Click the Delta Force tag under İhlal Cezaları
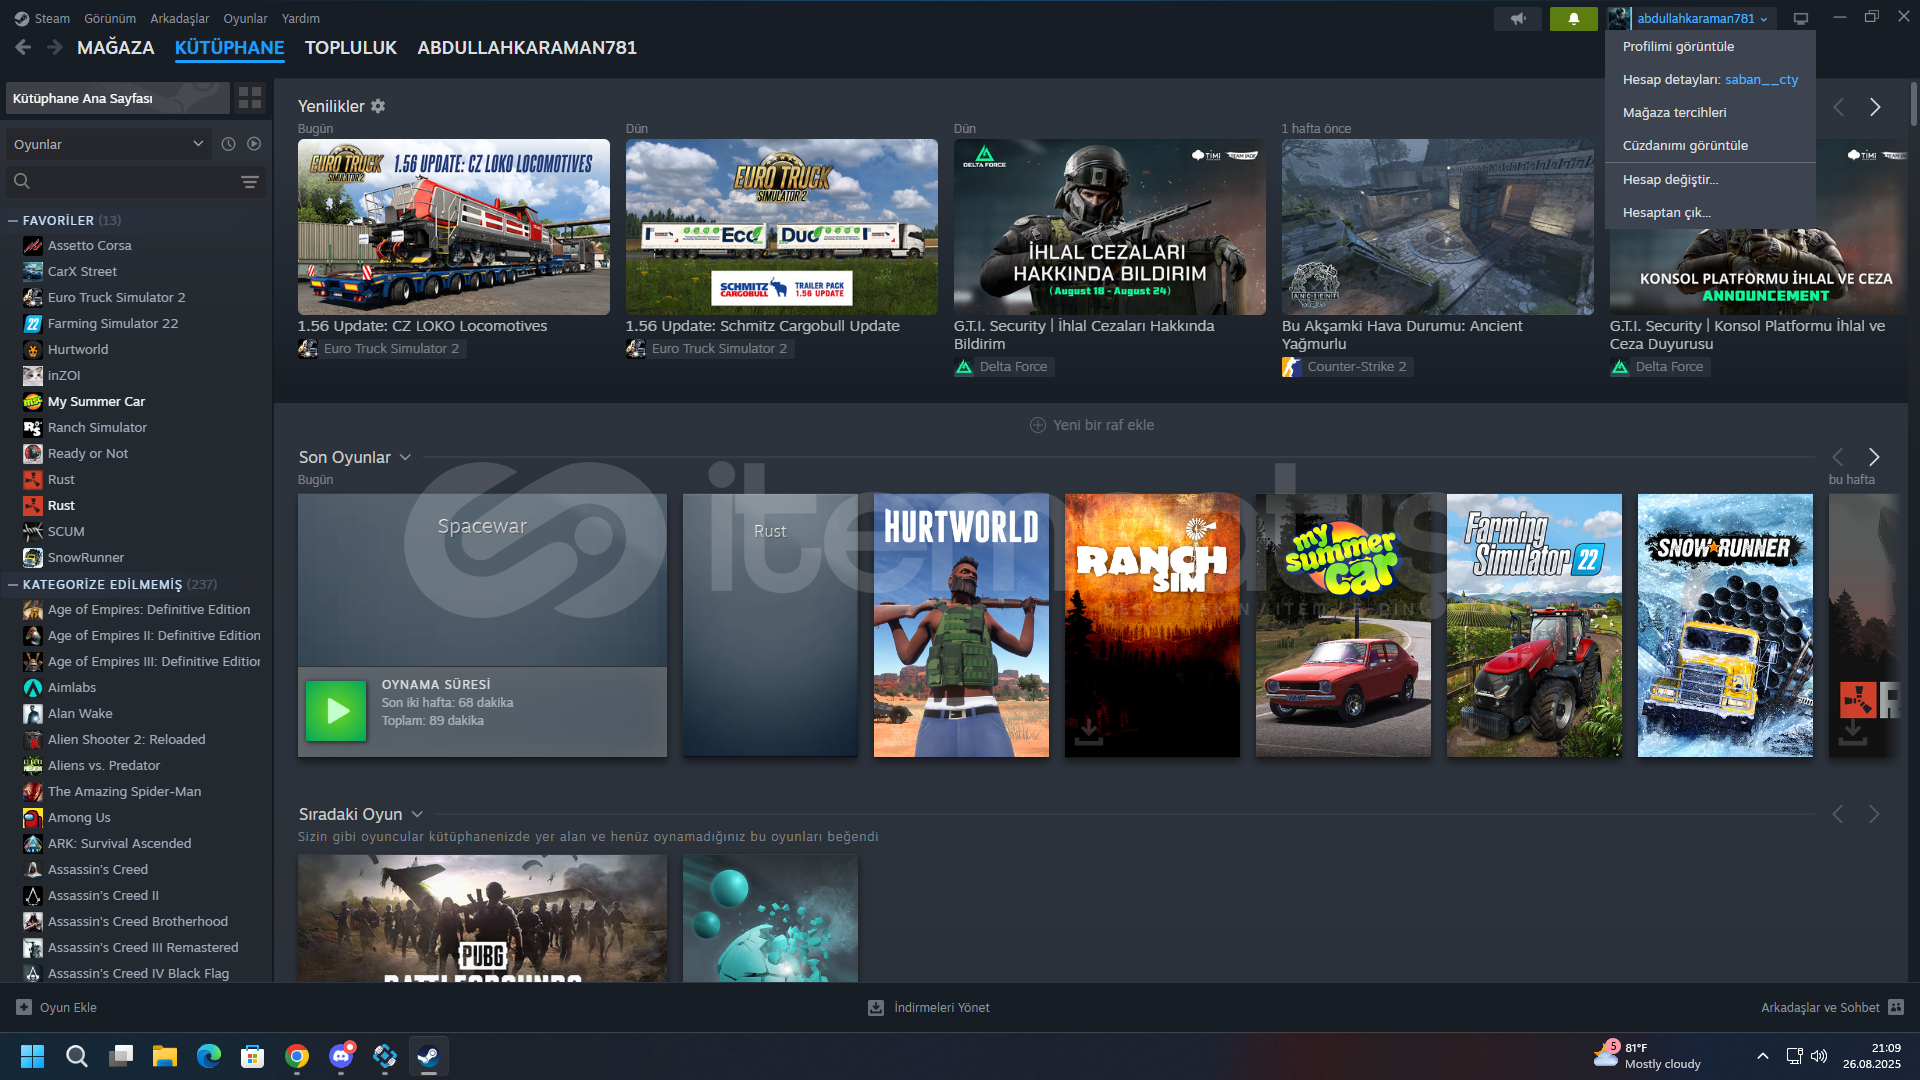The height and width of the screenshot is (1080, 1920). point(1003,367)
